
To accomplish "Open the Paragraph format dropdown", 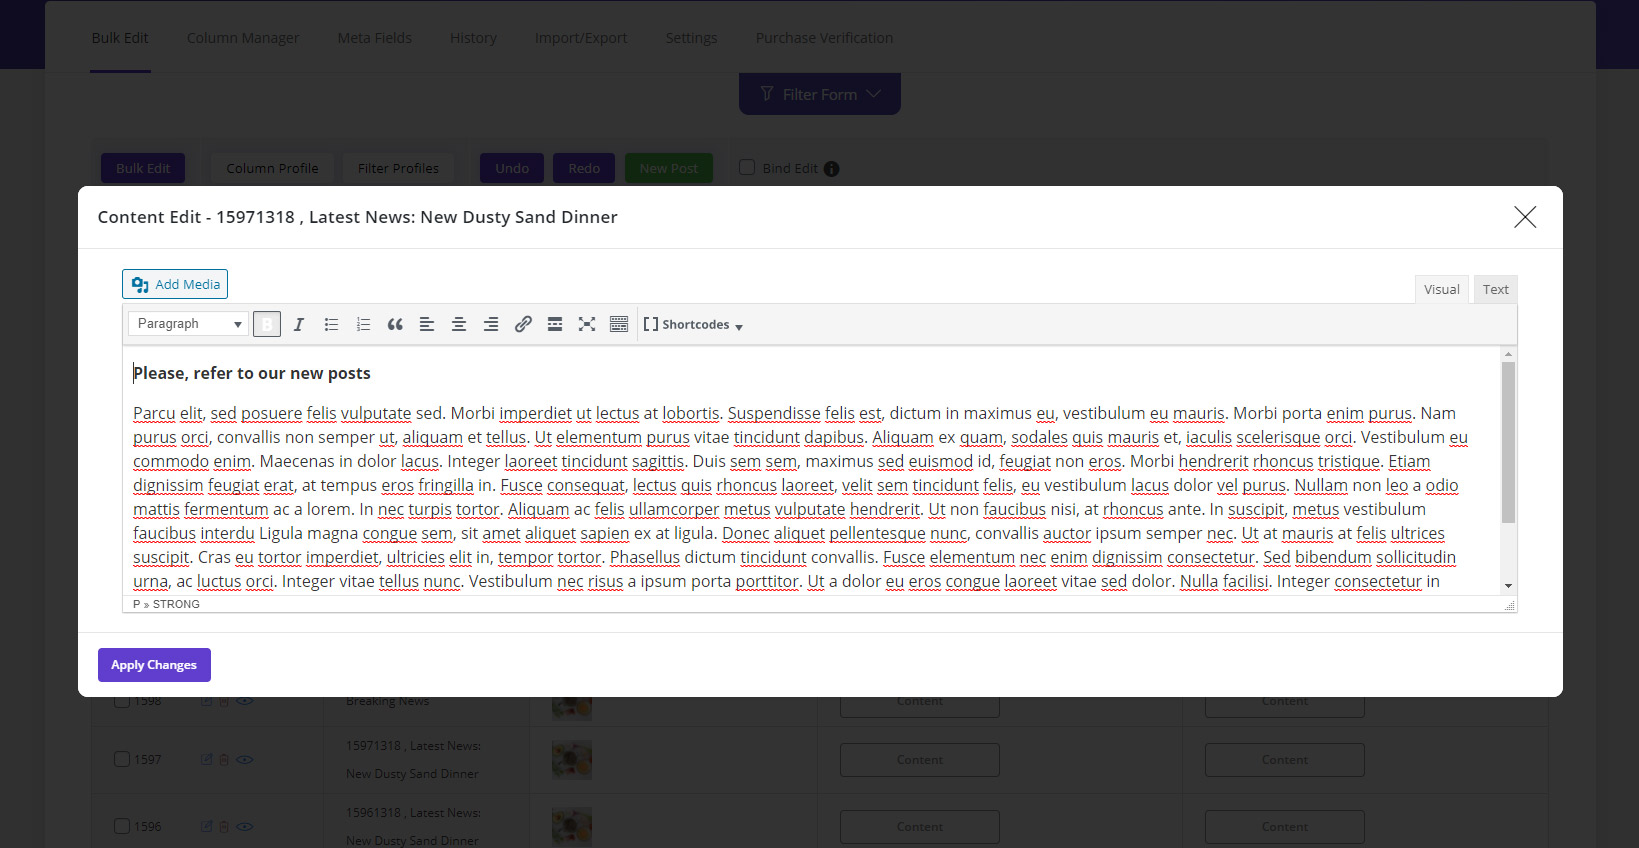I will tap(188, 324).
